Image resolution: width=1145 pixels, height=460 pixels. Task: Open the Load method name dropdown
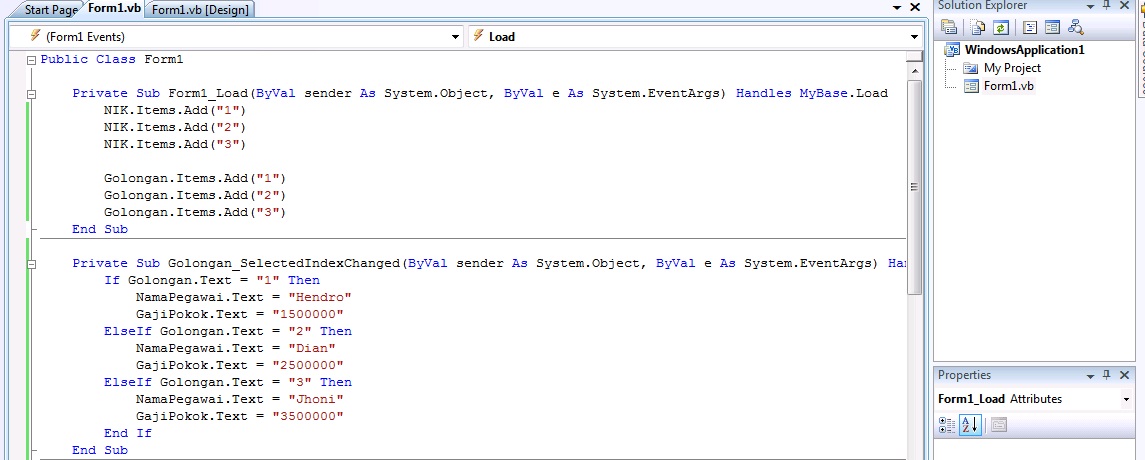[x=914, y=37]
